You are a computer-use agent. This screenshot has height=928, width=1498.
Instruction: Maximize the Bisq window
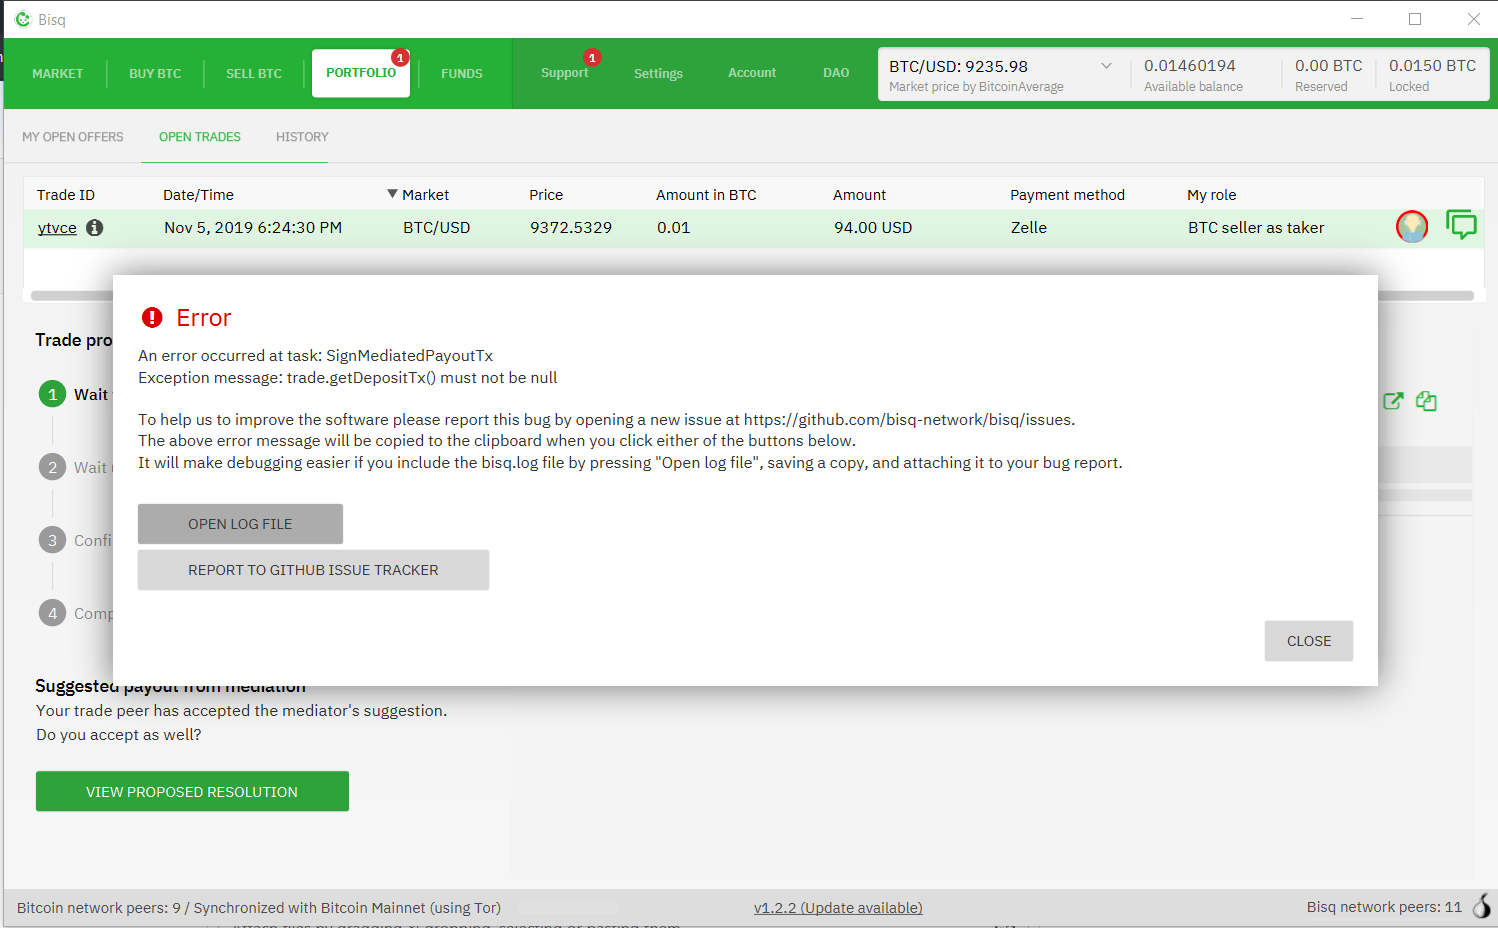(x=1415, y=19)
